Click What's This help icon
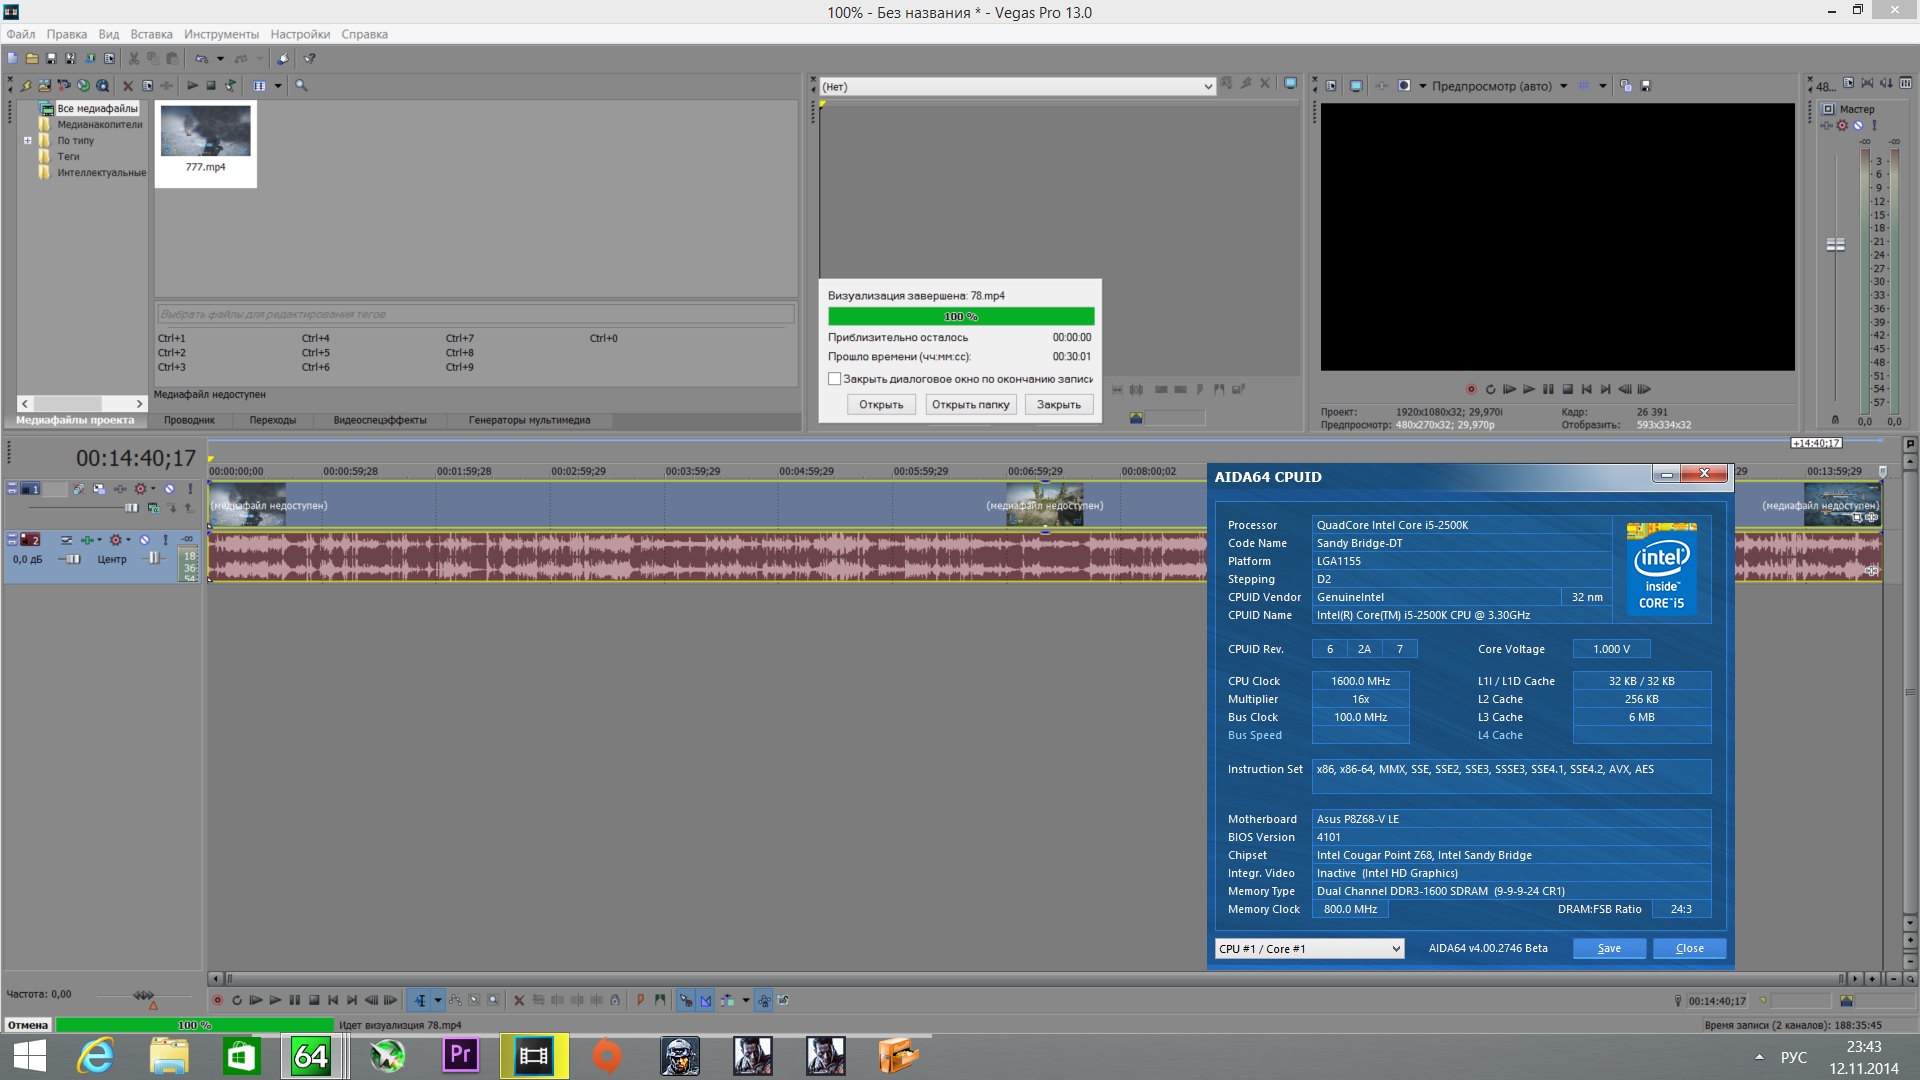The height and width of the screenshot is (1080, 1920). 310,59
